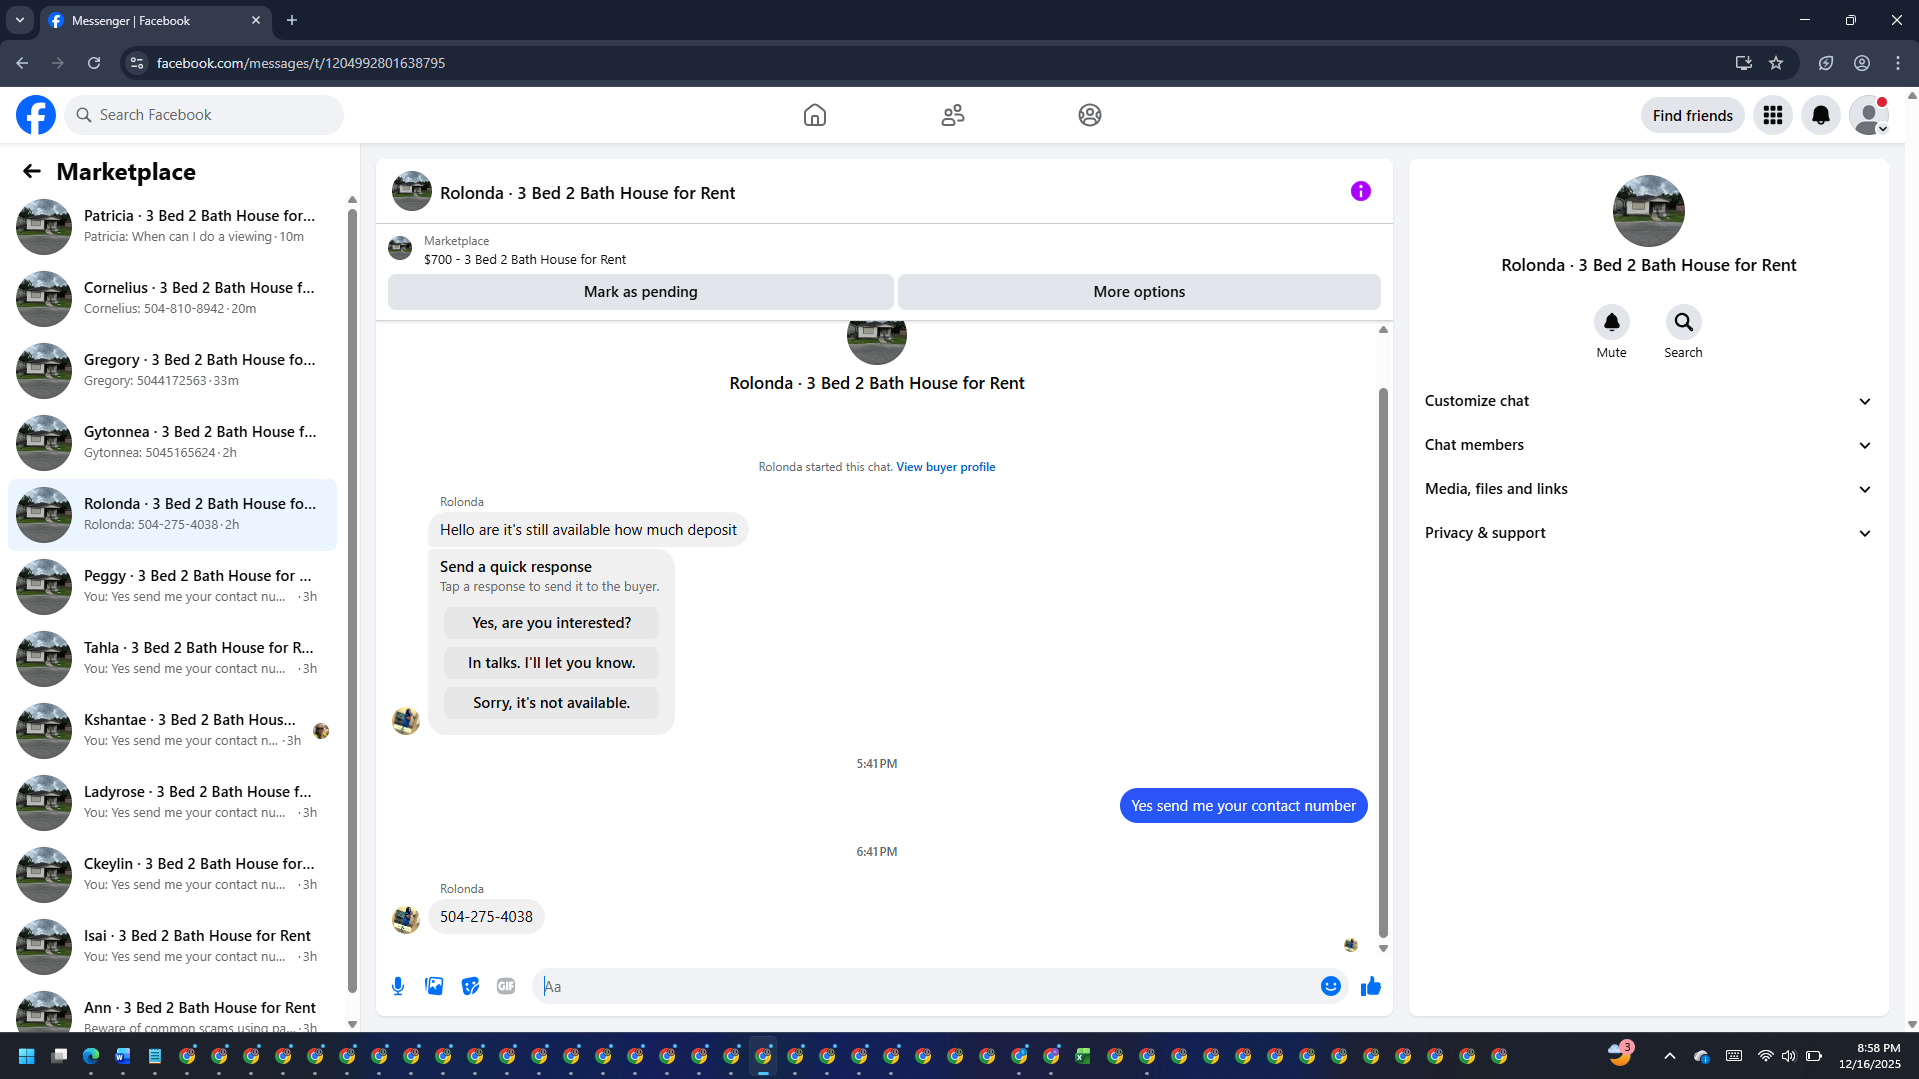
Task: Open the Windows Start menu
Action: [27, 1056]
